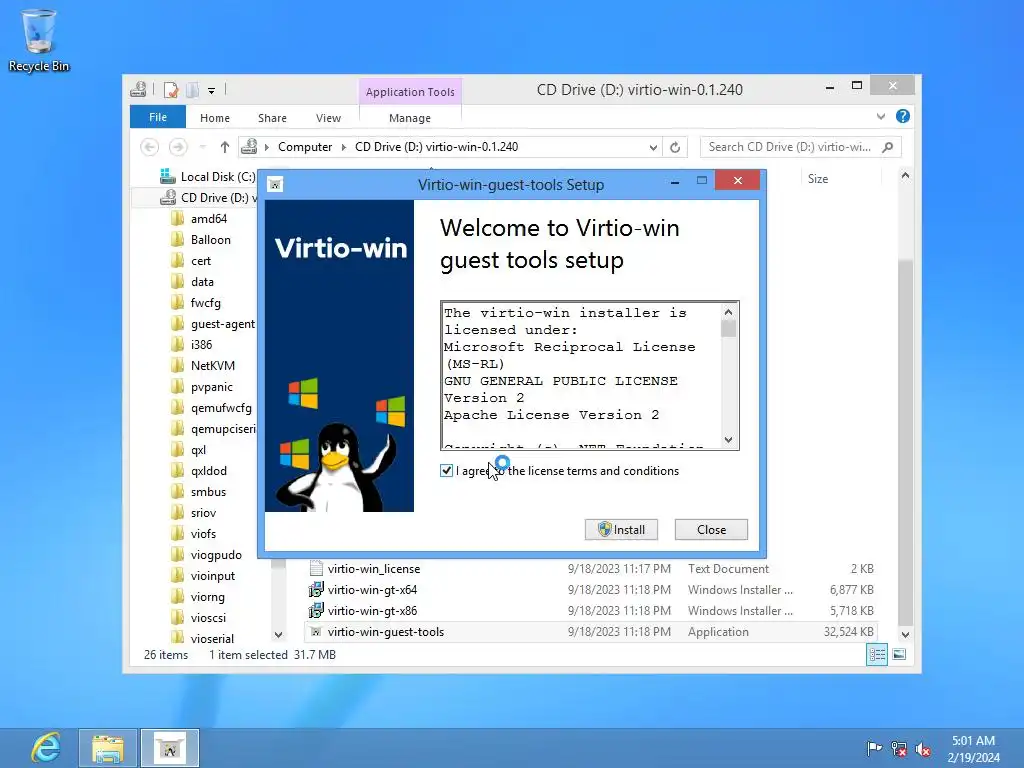
Task: Expand the ribbon with the chevron
Action: (x=880, y=116)
